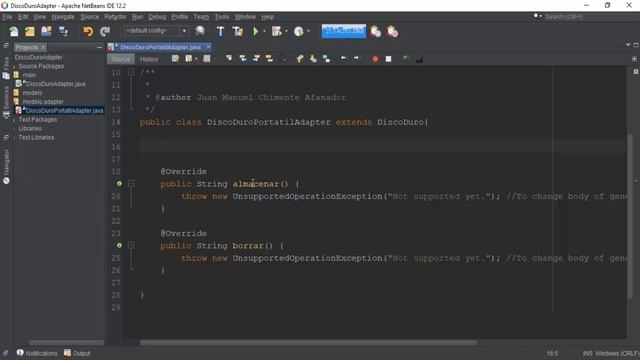Click the editor horizontal scrollbar
The image size is (640, 360).
(309, 342)
